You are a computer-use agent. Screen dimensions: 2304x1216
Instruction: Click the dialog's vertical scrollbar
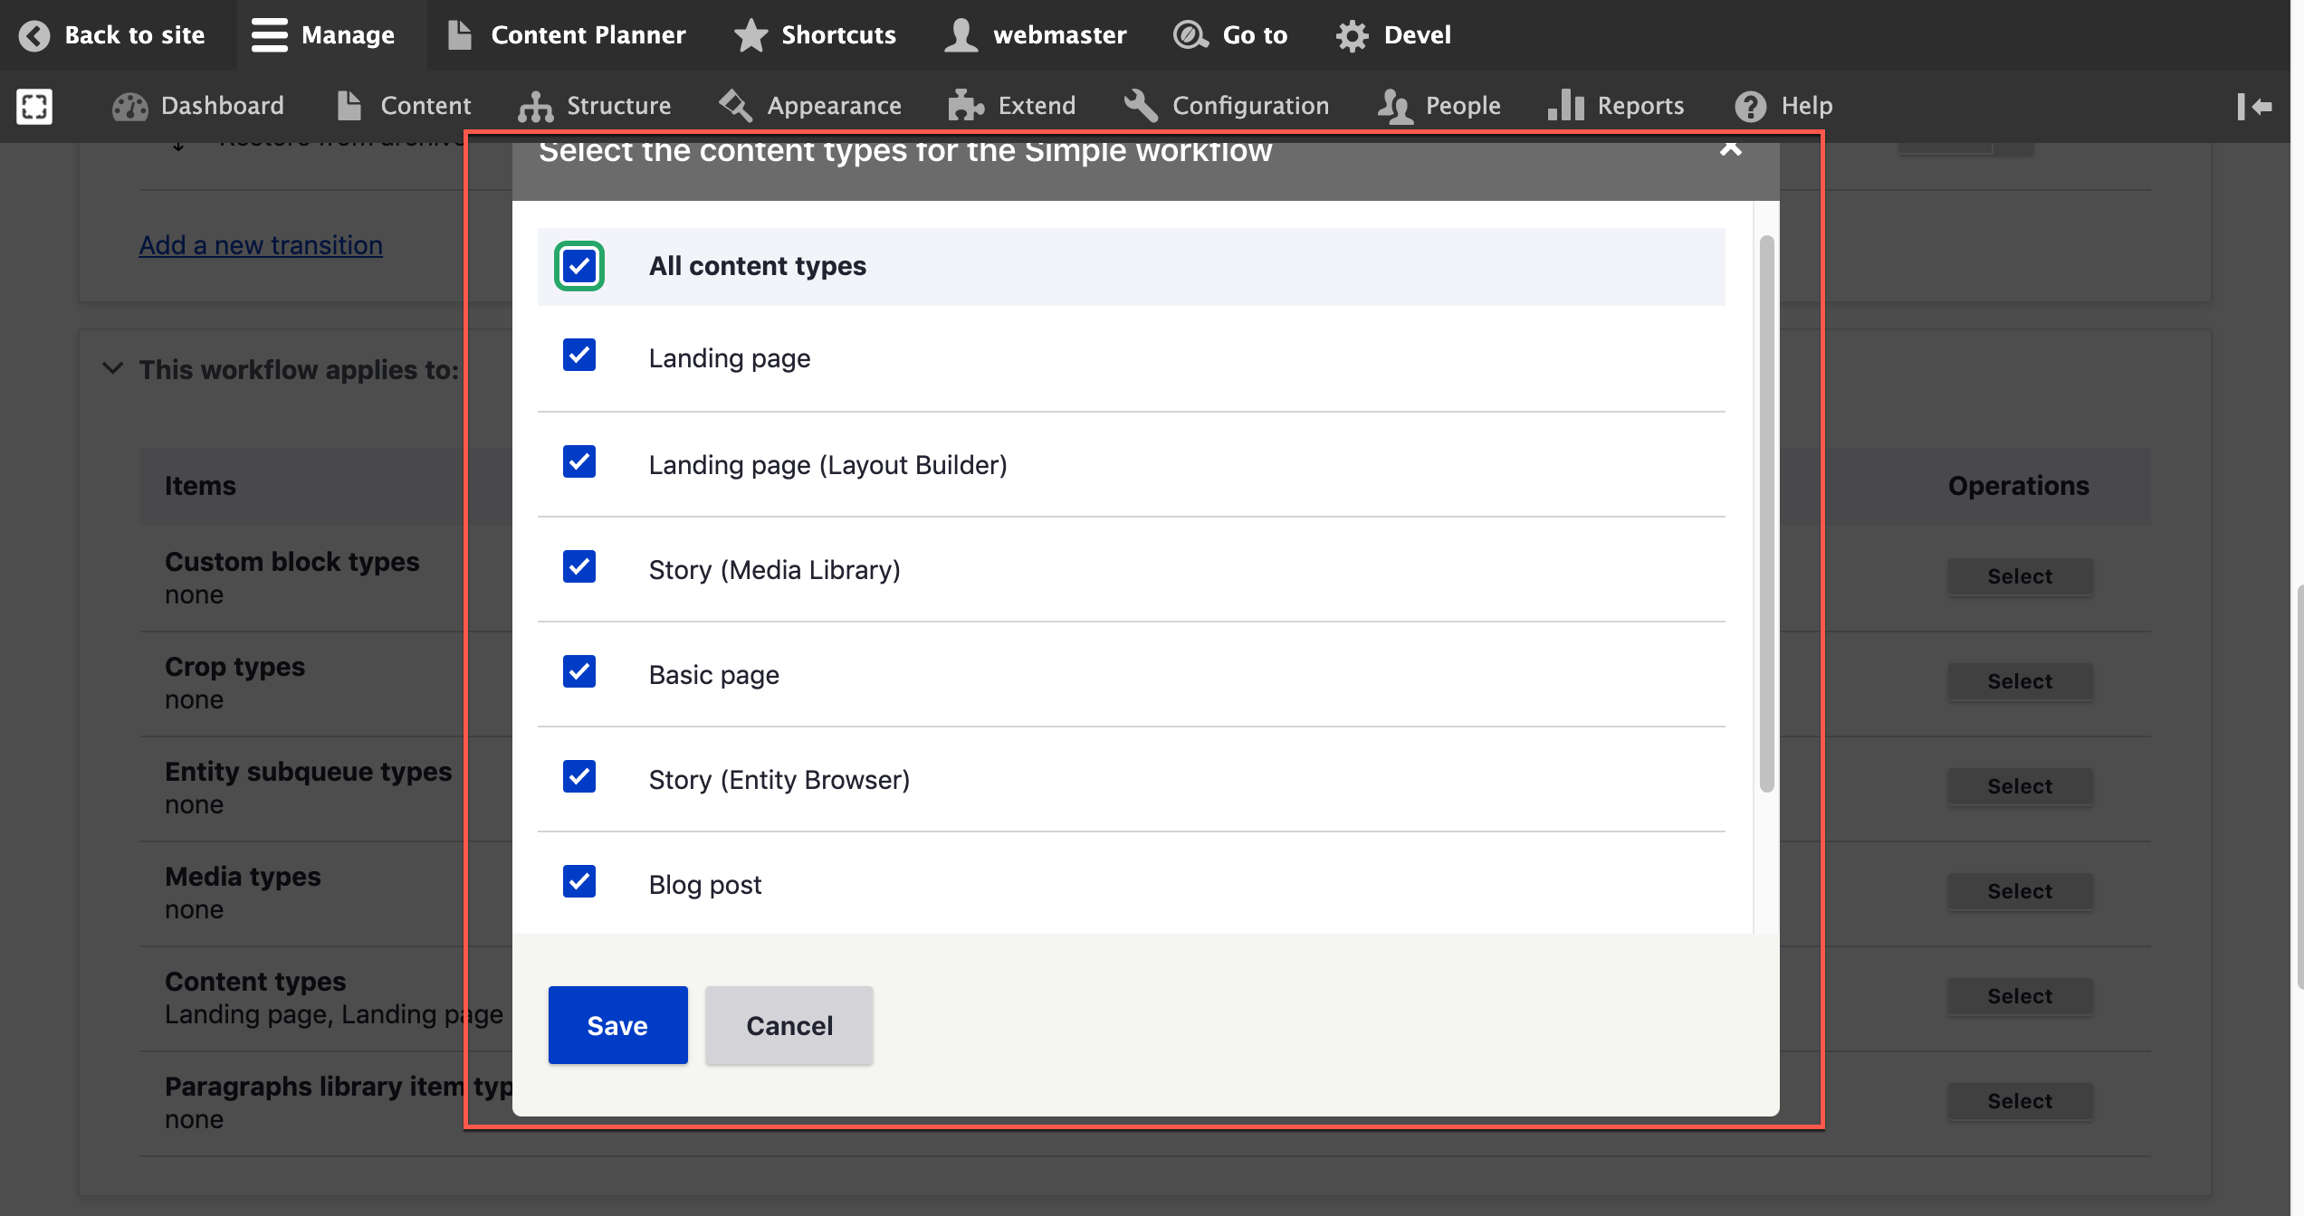click(x=1766, y=514)
